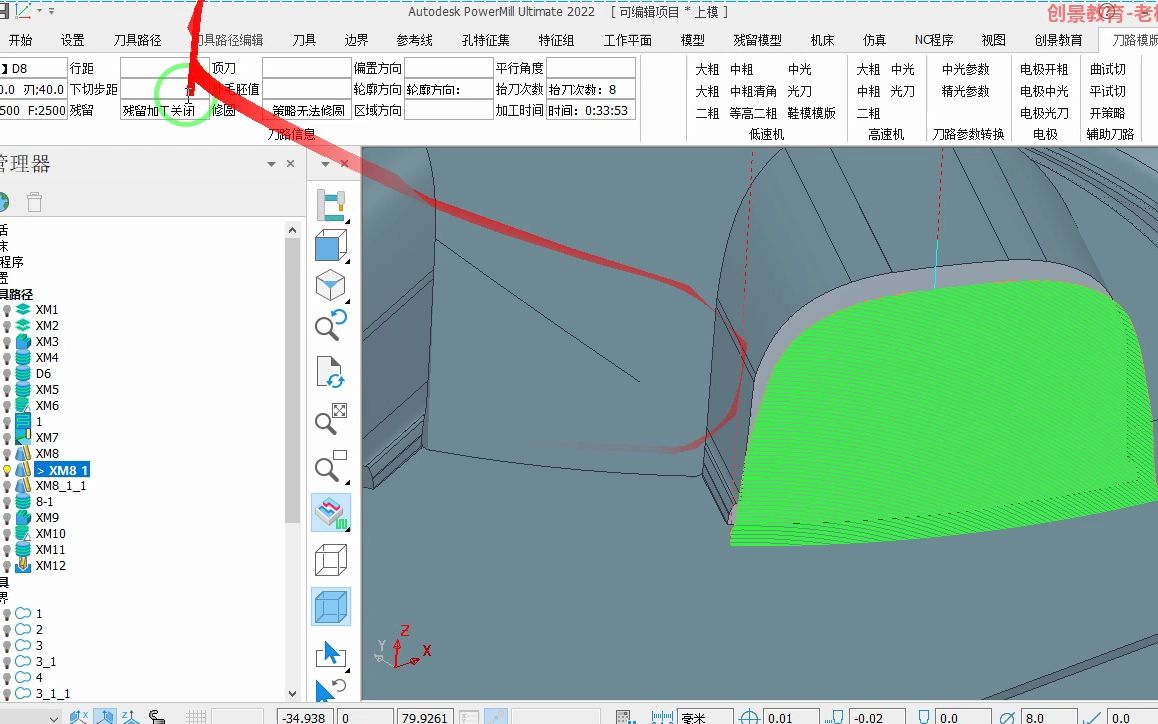Click the XM7 toolpath strategy icon
Screen dimensions: 1158x724
click(23, 437)
